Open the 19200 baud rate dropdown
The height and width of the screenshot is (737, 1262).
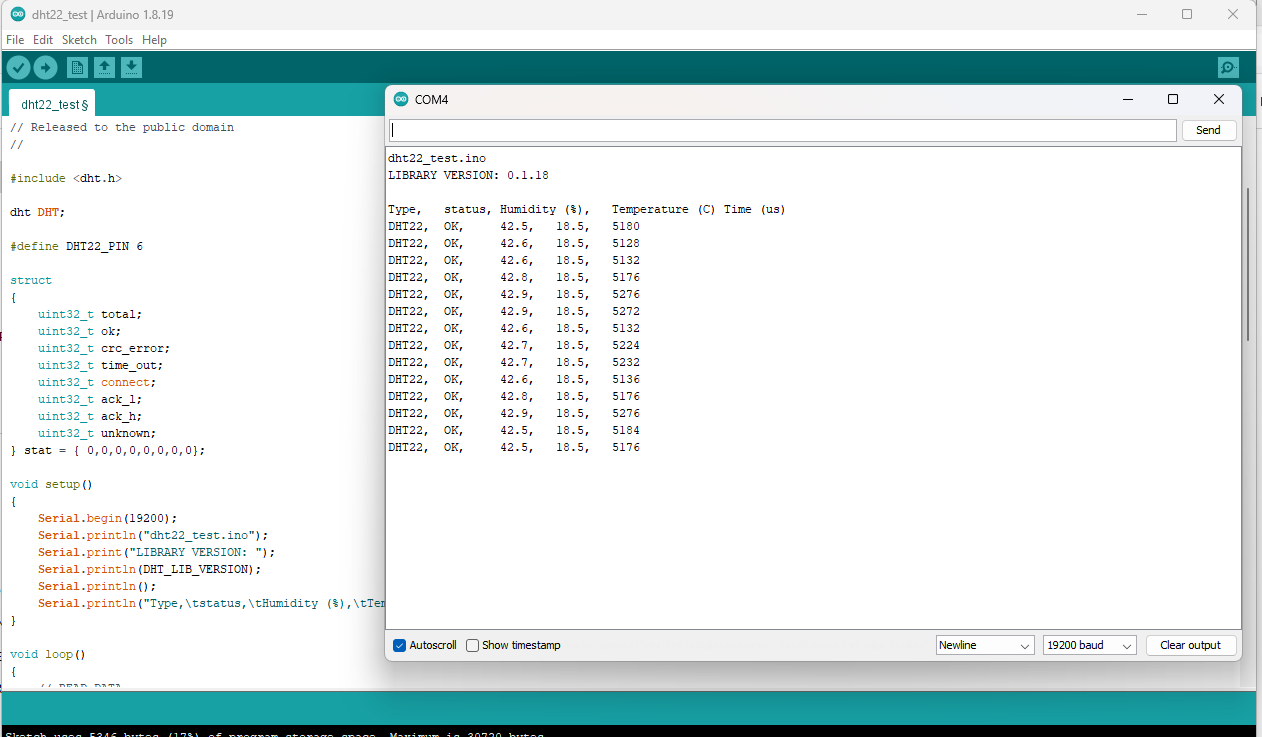[x=1089, y=645]
